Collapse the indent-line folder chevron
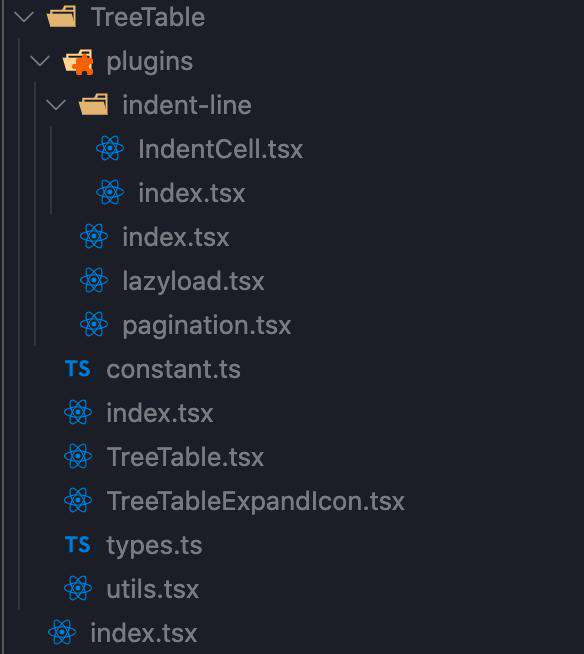The image size is (584, 654). coord(56,105)
